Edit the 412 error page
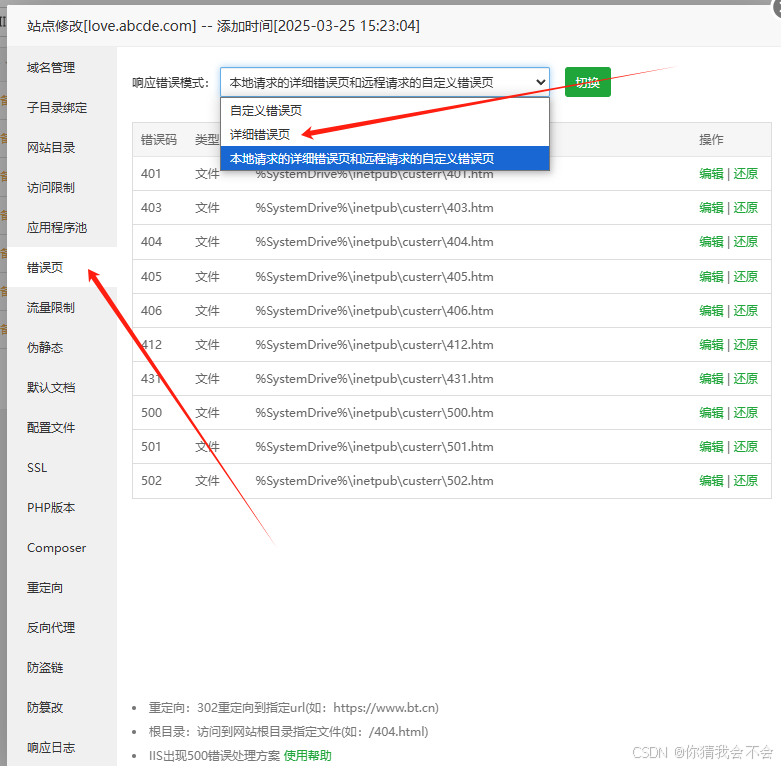Image resolution: width=781 pixels, height=766 pixels. point(711,345)
